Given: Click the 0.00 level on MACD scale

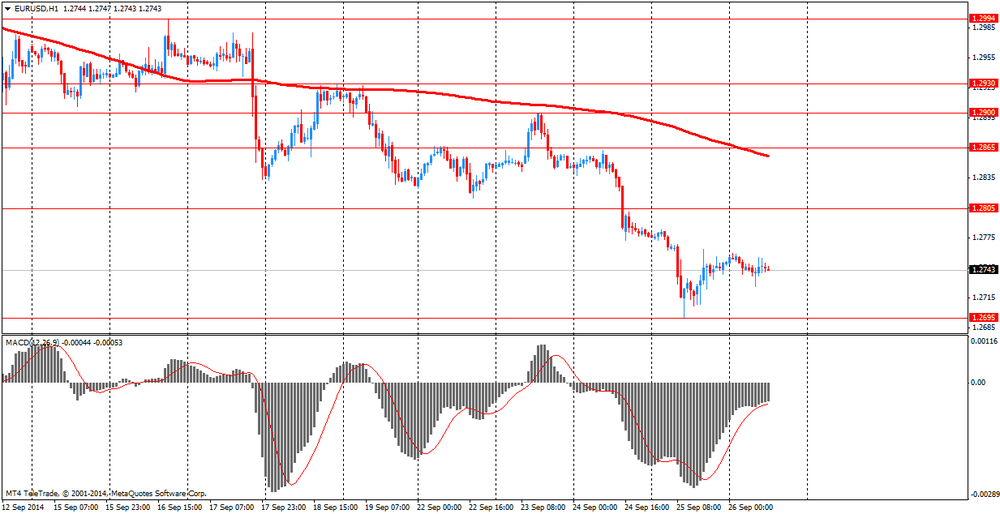Looking at the screenshot, I should pyautogui.click(x=980, y=383).
